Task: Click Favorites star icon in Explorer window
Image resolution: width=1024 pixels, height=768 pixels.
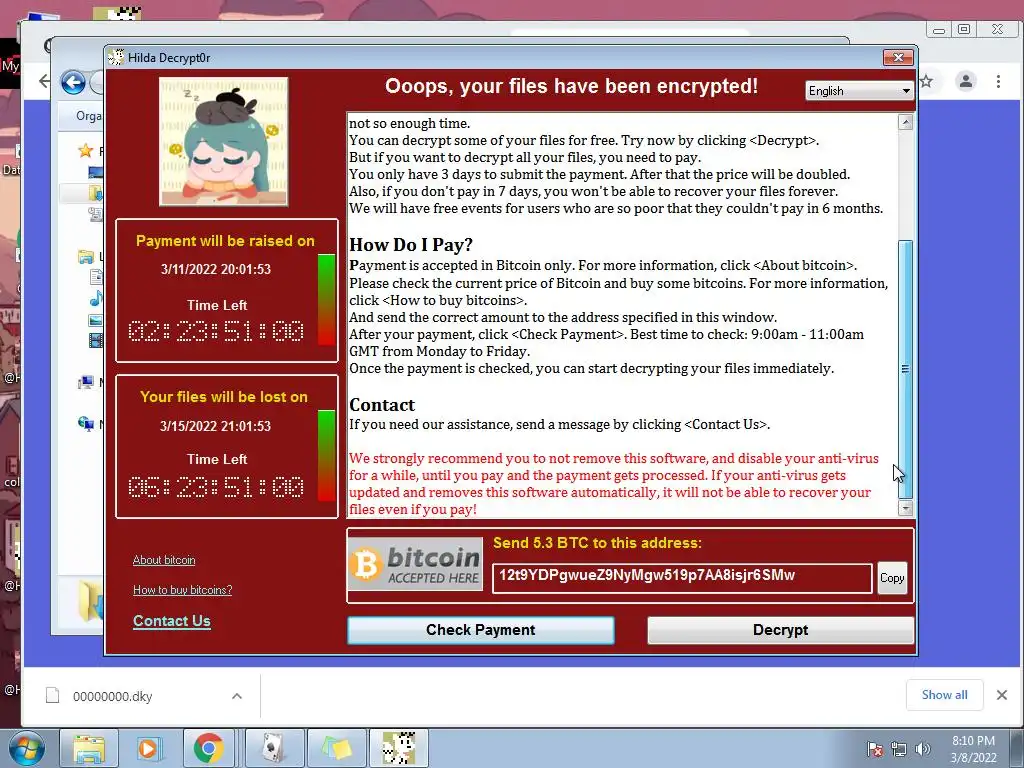Action: (x=85, y=151)
